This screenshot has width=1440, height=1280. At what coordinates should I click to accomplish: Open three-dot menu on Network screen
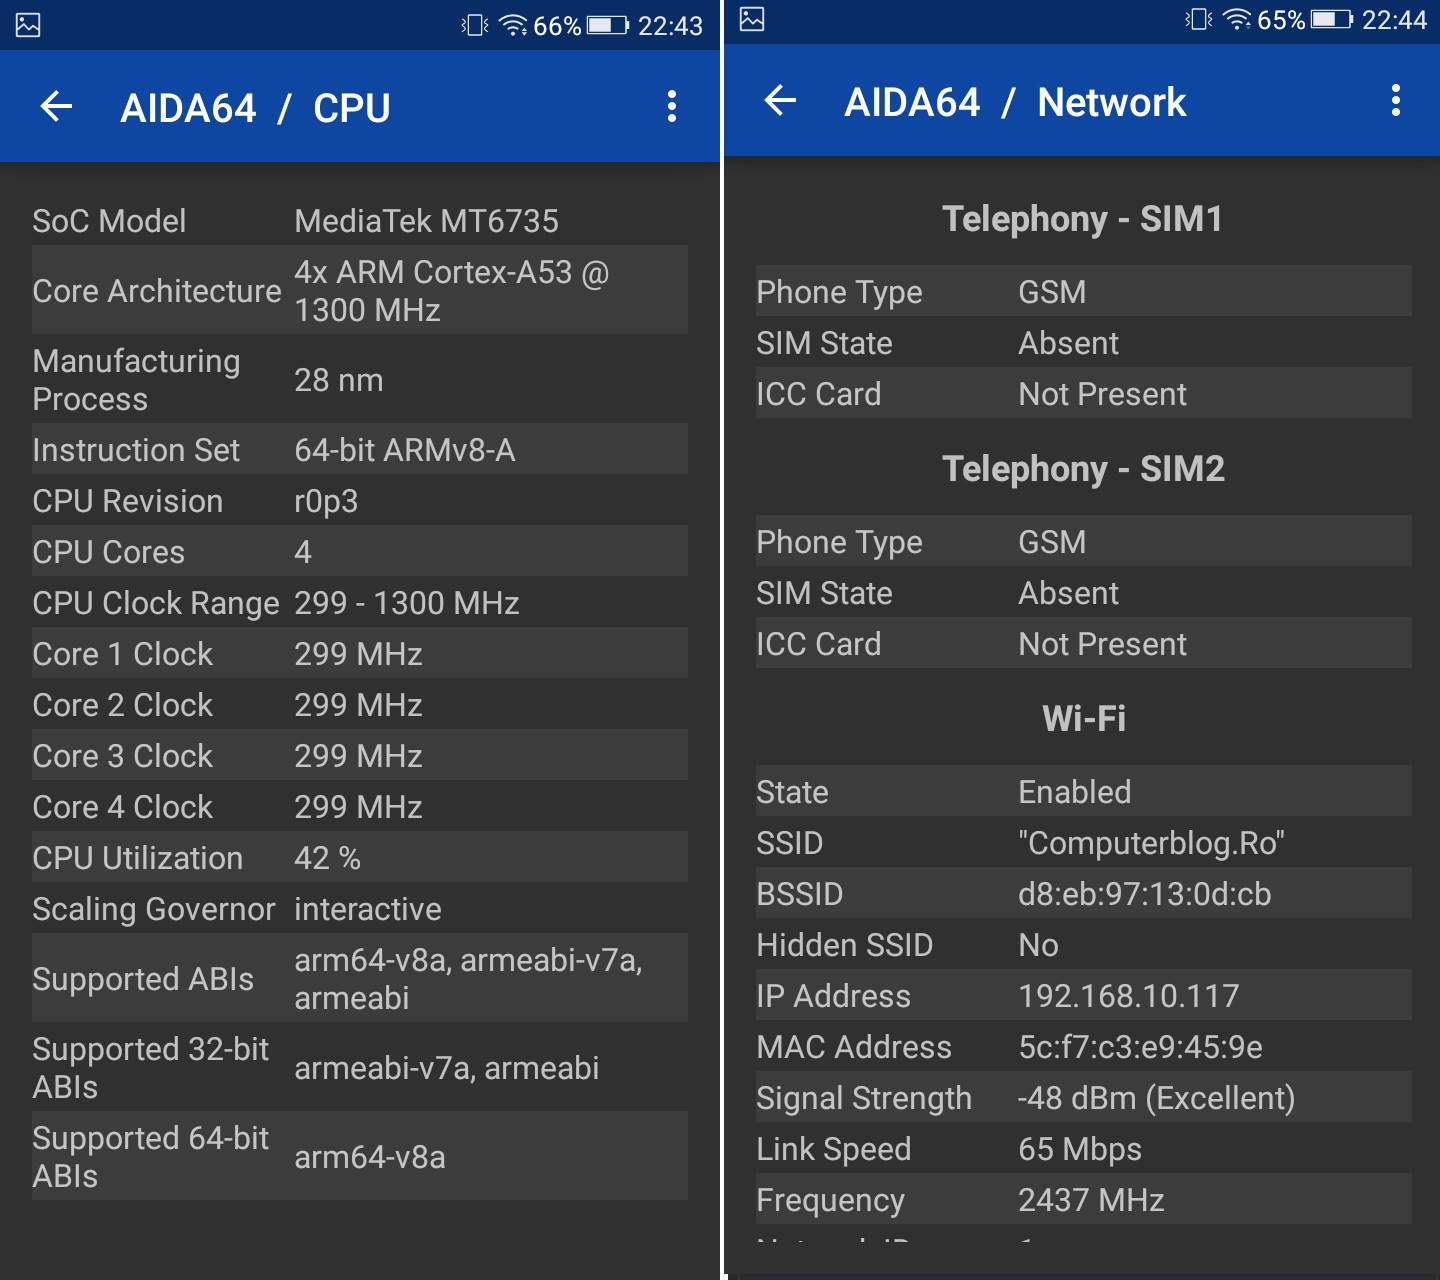[x=1395, y=100]
